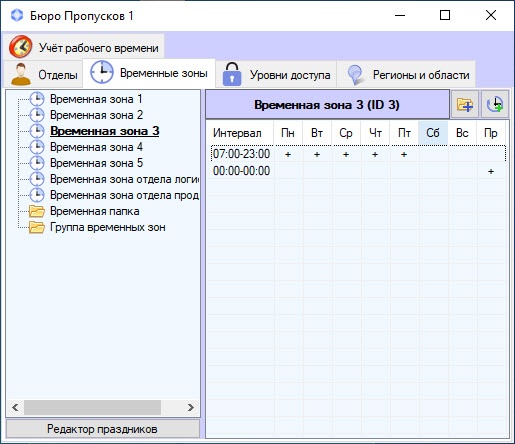
Task: Click the Редактор праздников button
Action: coord(103,429)
